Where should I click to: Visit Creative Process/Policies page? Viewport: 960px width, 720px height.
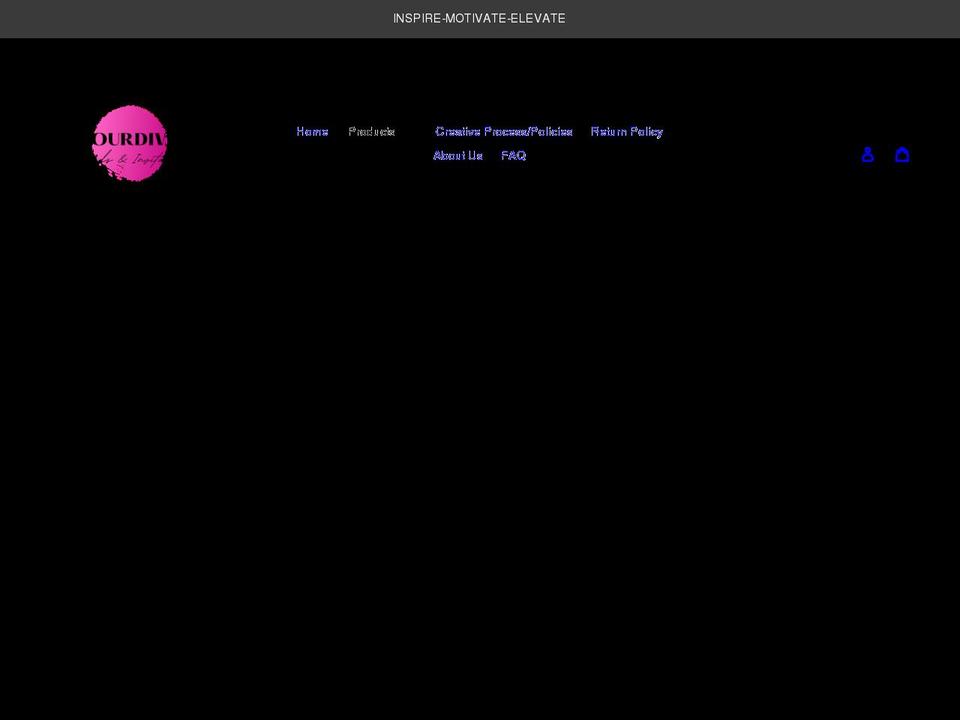(x=503, y=131)
